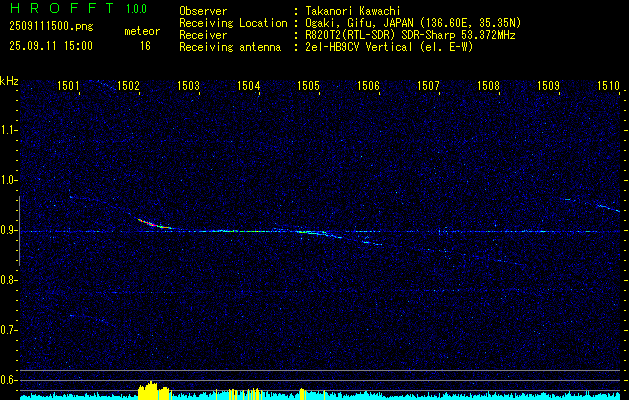Click the gray vertical range bar beside 0.9 kHz

19,231
